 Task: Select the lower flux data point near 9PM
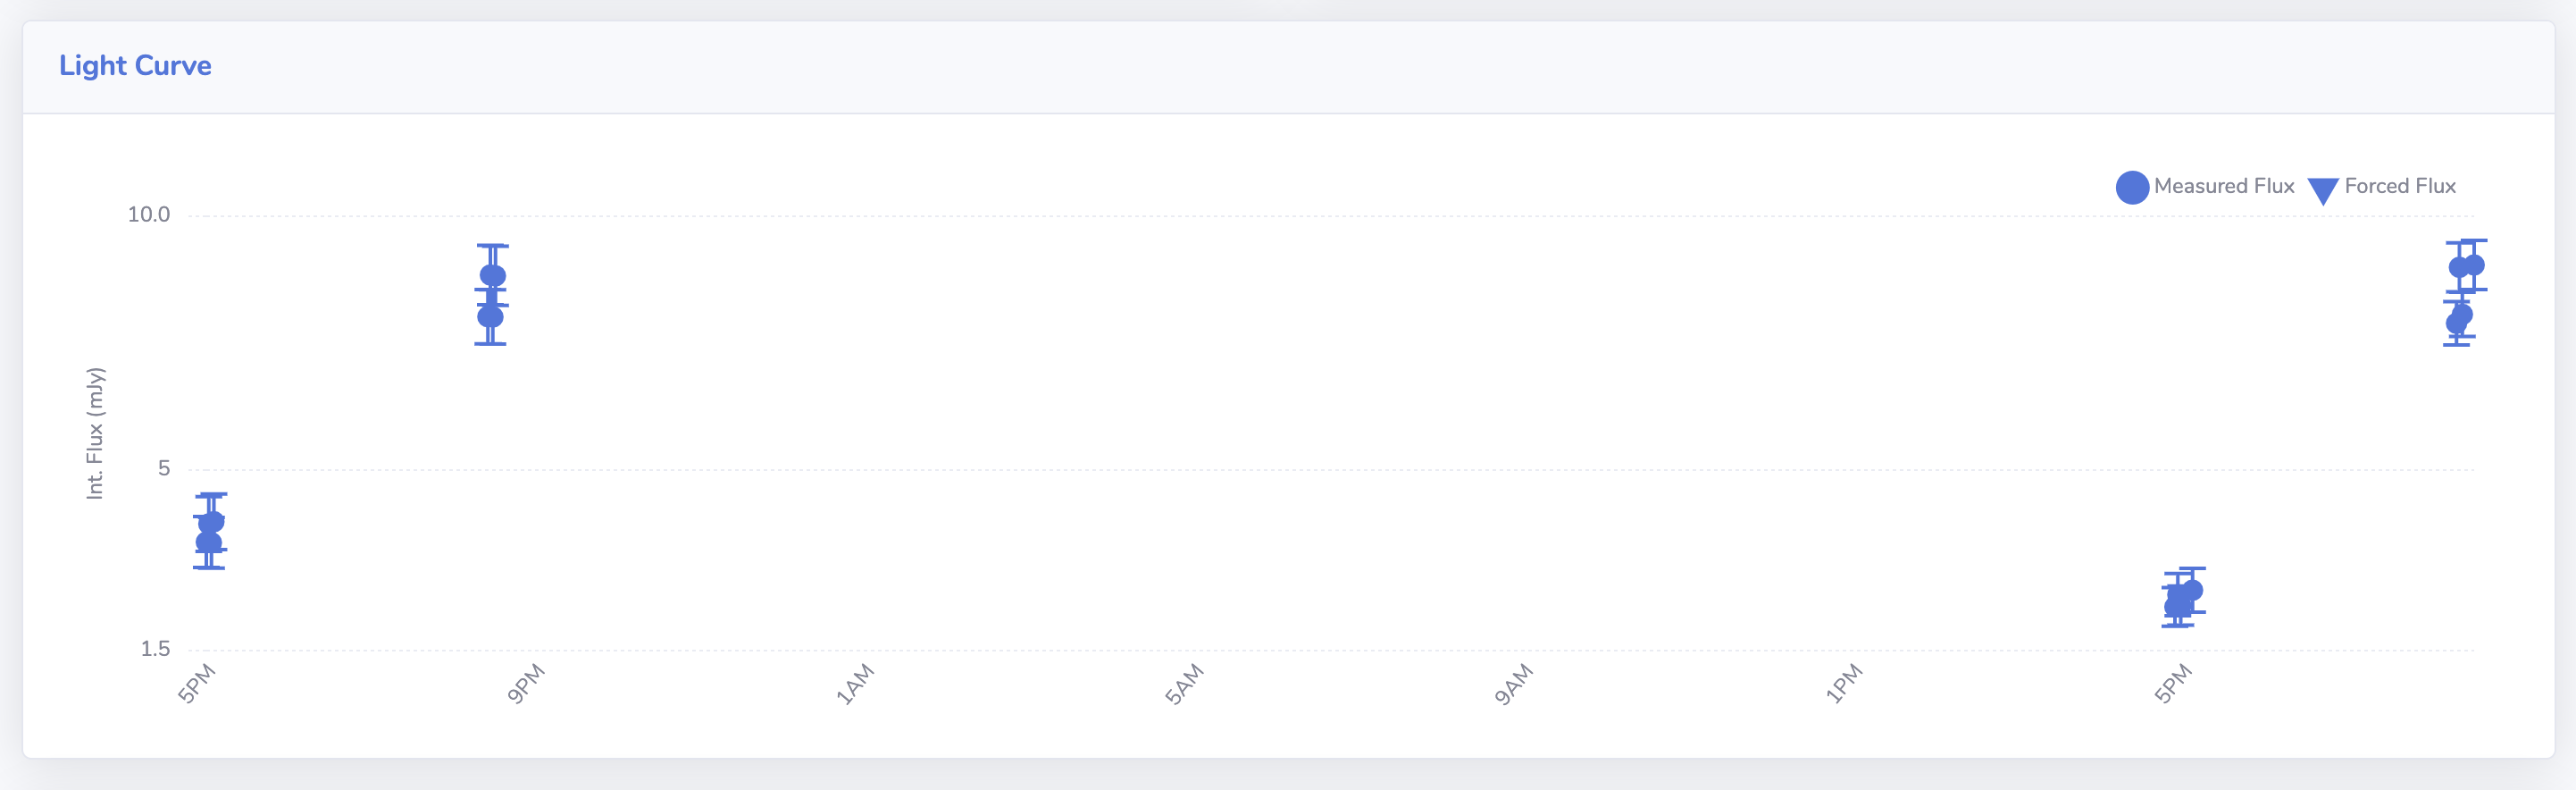coord(490,317)
